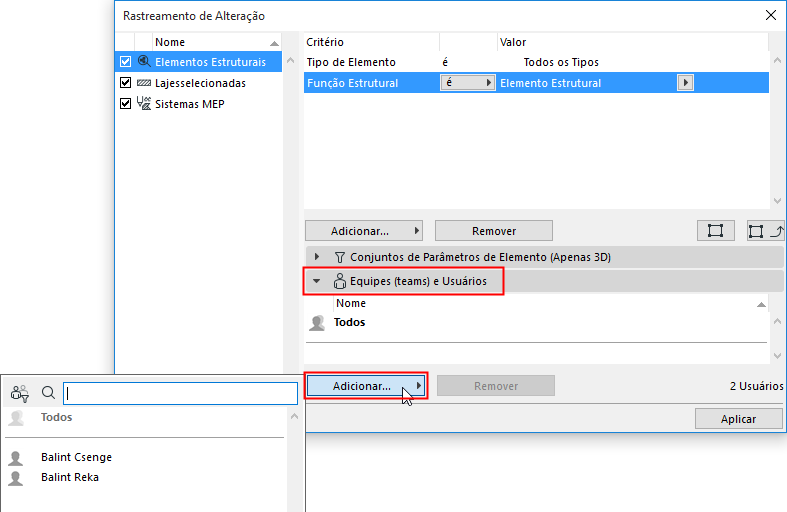Click the plain selection-box icon button
The height and width of the screenshot is (512, 787).
coord(715,231)
